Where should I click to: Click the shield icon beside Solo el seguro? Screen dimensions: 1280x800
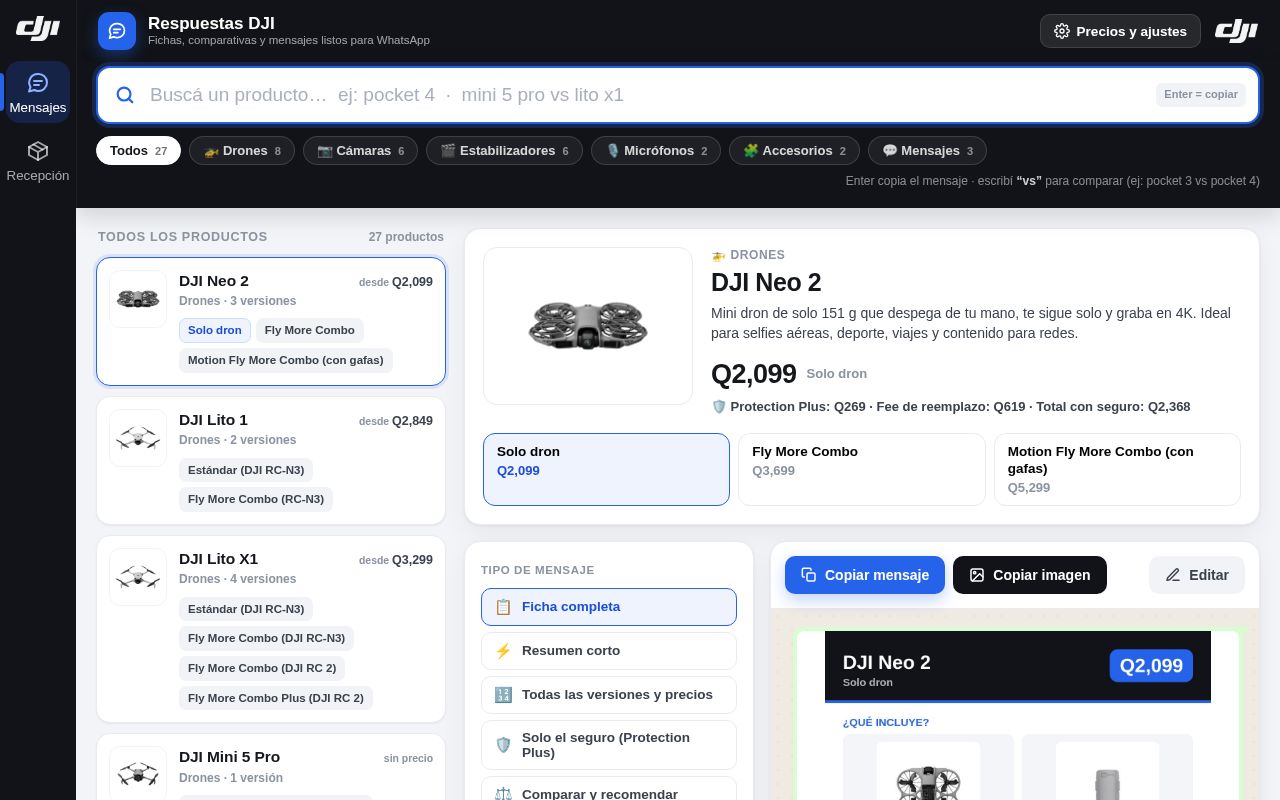click(x=503, y=745)
